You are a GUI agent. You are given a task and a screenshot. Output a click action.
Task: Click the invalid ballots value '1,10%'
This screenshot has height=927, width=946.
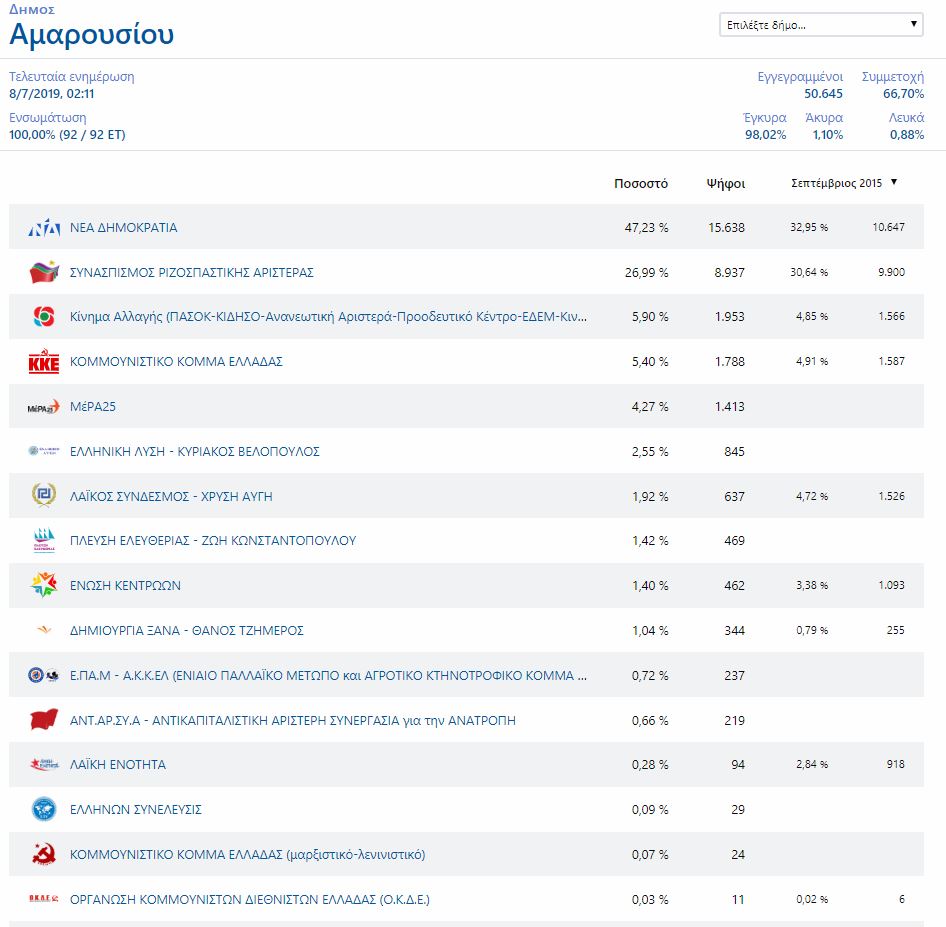coord(828,134)
